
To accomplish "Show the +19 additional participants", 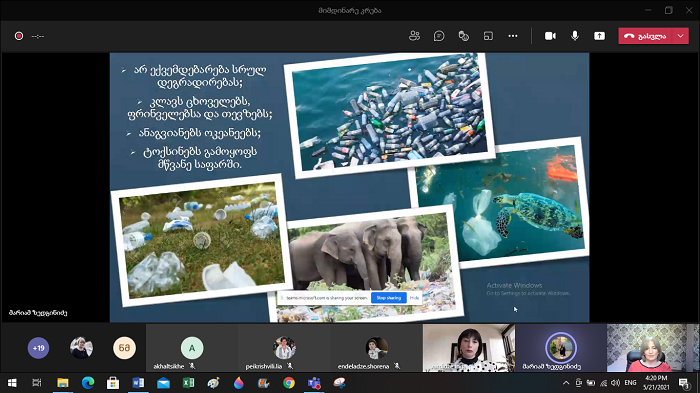I will pyautogui.click(x=38, y=348).
